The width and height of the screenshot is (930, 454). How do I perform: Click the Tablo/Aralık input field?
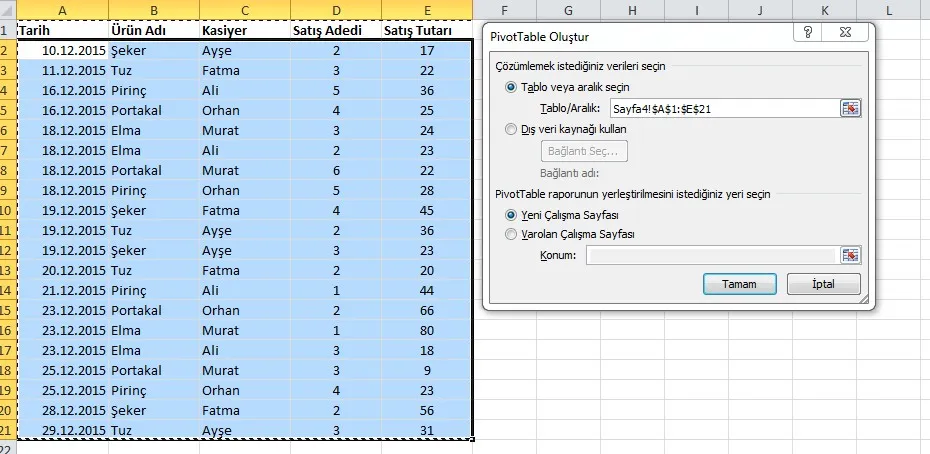tap(716, 109)
